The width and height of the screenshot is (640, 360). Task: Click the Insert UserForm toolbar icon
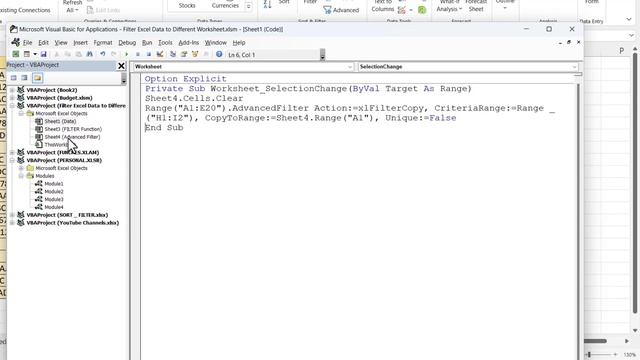point(27,54)
